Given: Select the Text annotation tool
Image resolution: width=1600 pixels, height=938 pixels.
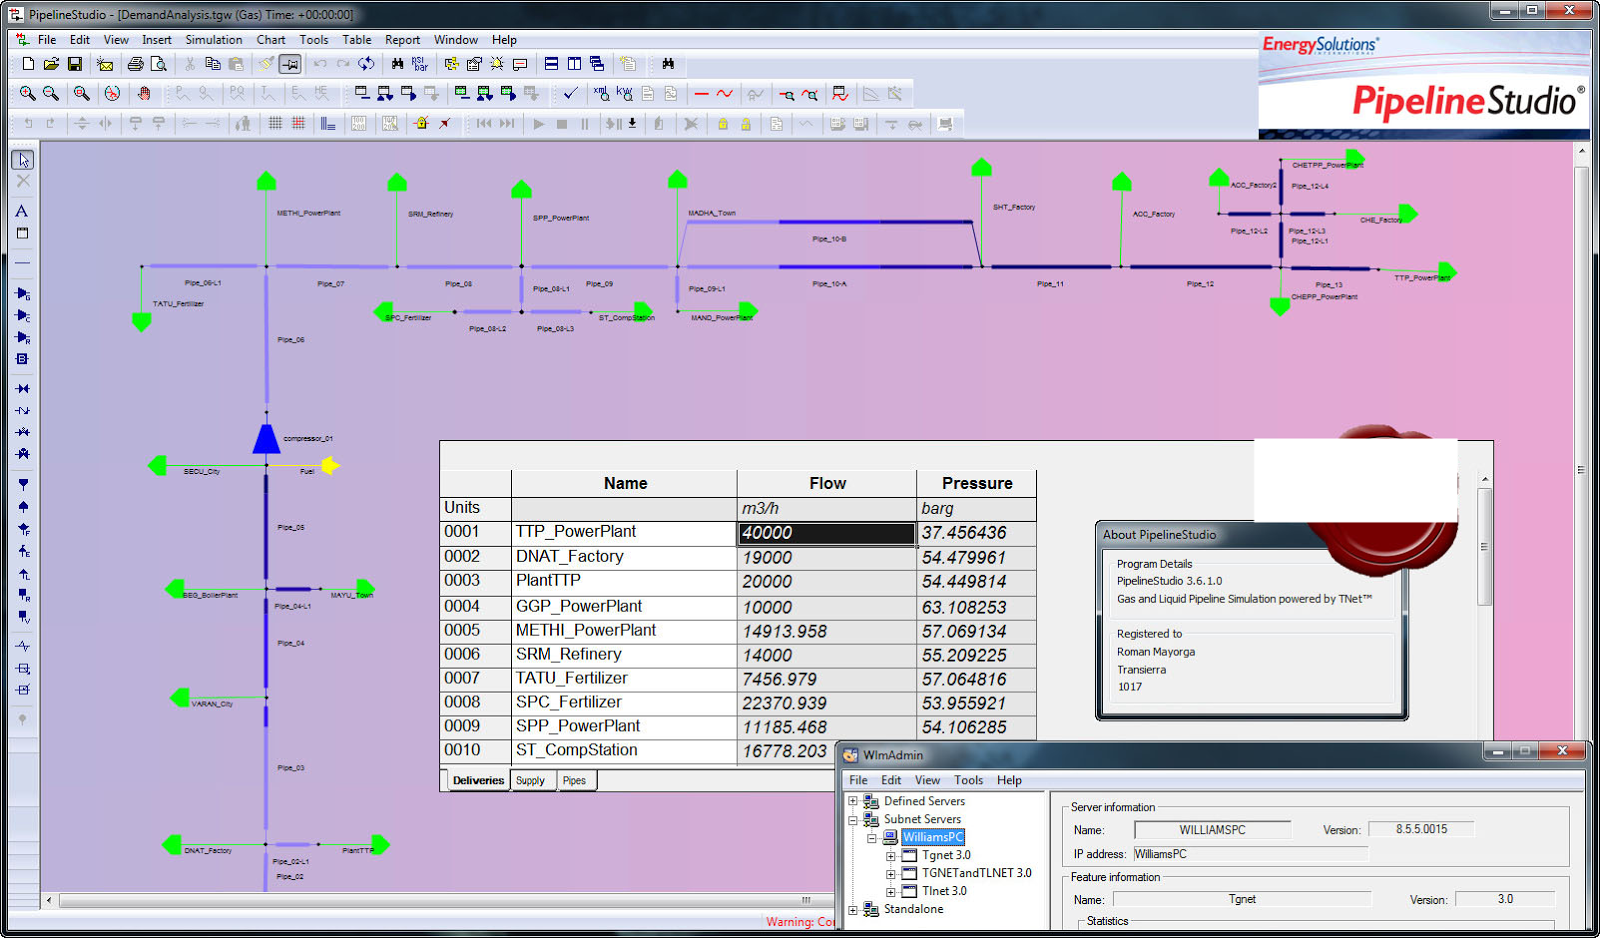Looking at the screenshot, I should [22, 211].
